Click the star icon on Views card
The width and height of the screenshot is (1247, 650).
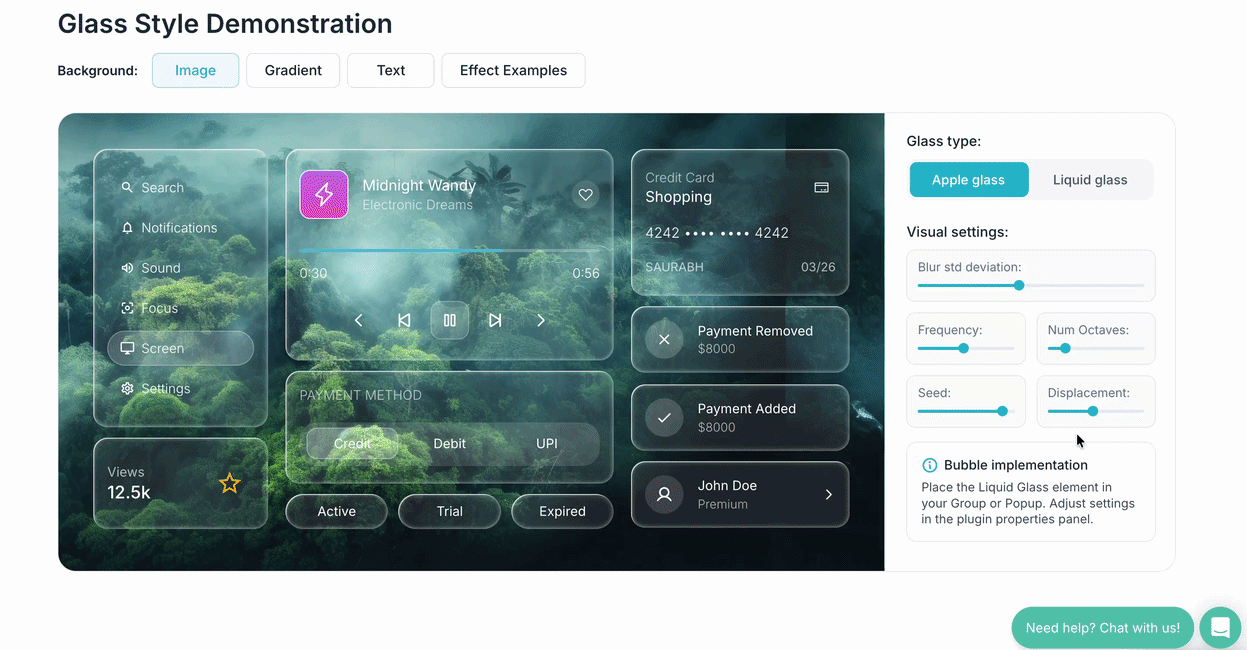[230, 484]
